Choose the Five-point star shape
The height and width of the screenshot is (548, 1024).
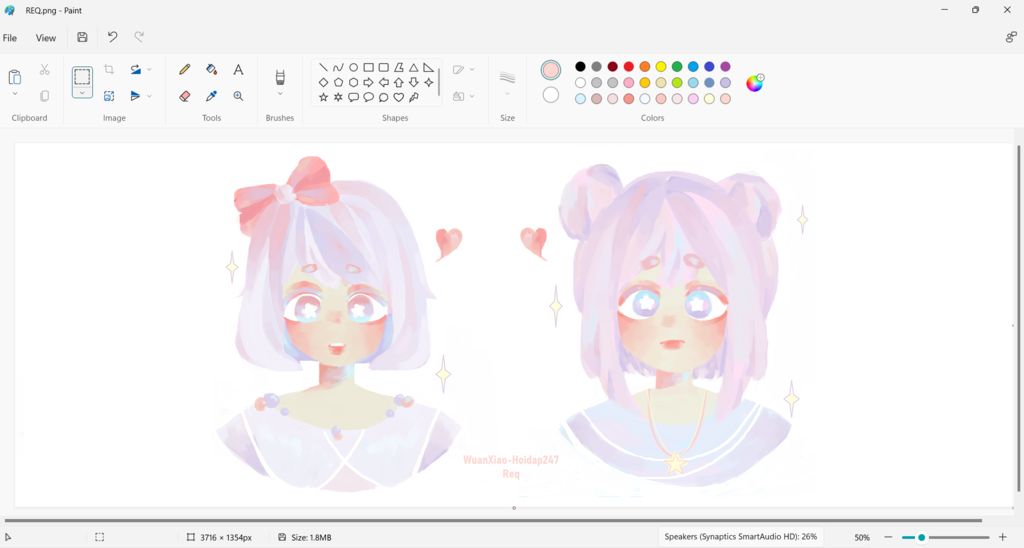click(323, 97)
